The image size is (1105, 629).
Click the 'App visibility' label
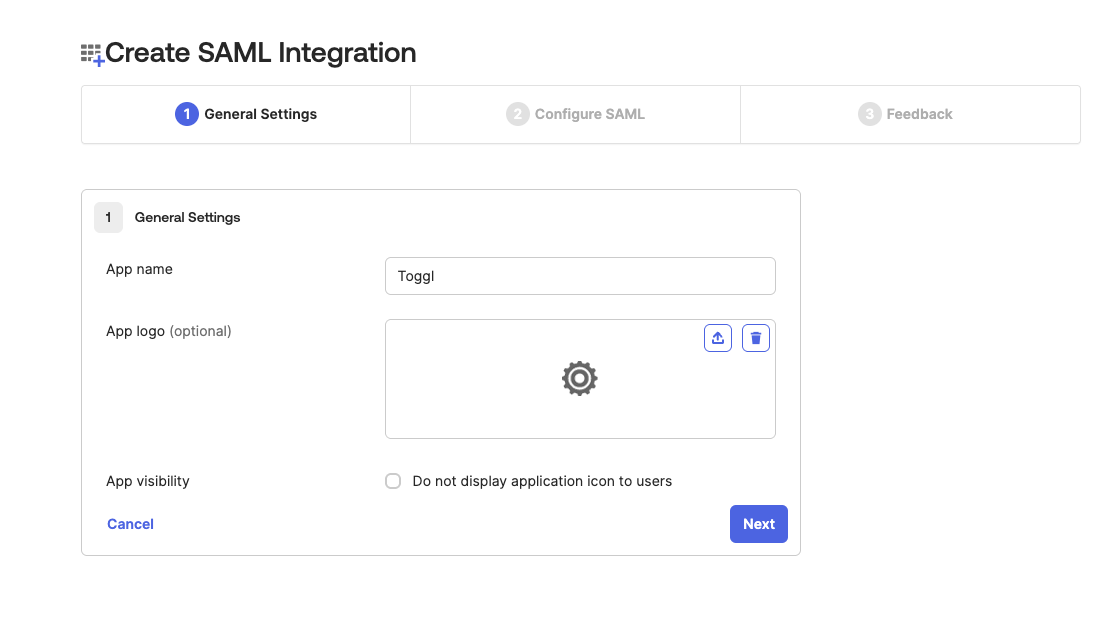[147, 481]
